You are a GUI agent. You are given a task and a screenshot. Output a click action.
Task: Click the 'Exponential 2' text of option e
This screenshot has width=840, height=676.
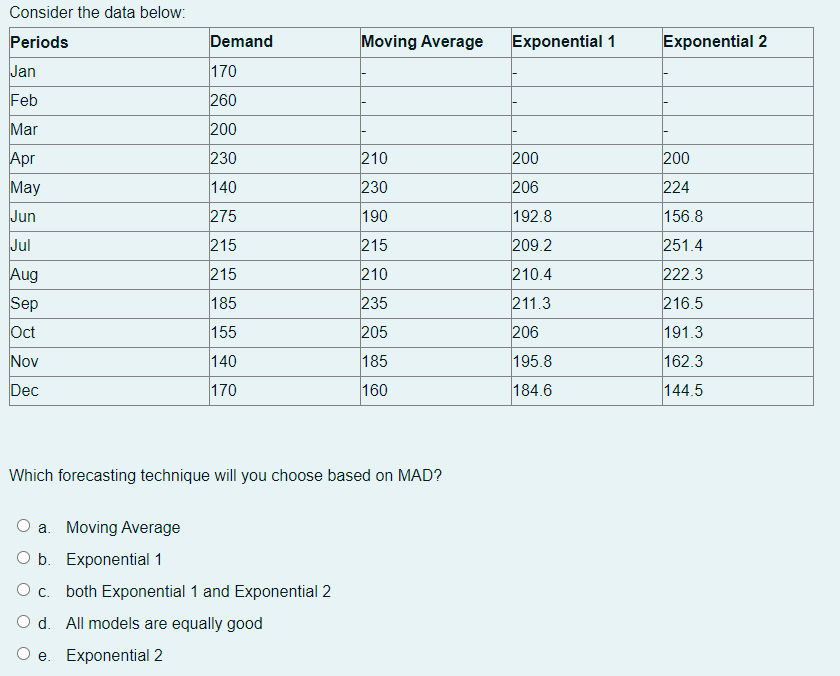tap(114, 655)
